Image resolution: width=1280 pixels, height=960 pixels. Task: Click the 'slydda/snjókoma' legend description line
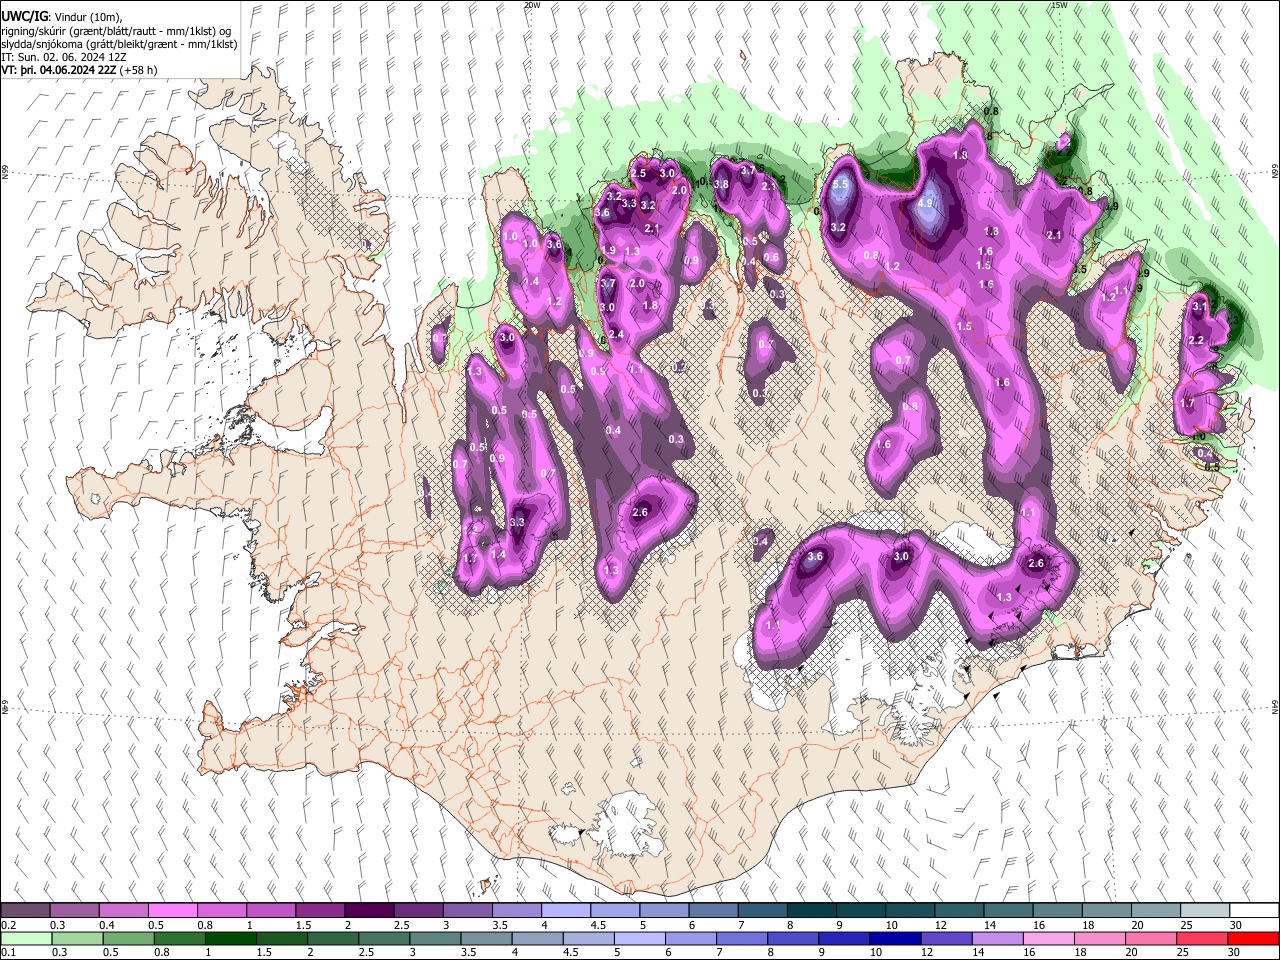coord(119,44)
